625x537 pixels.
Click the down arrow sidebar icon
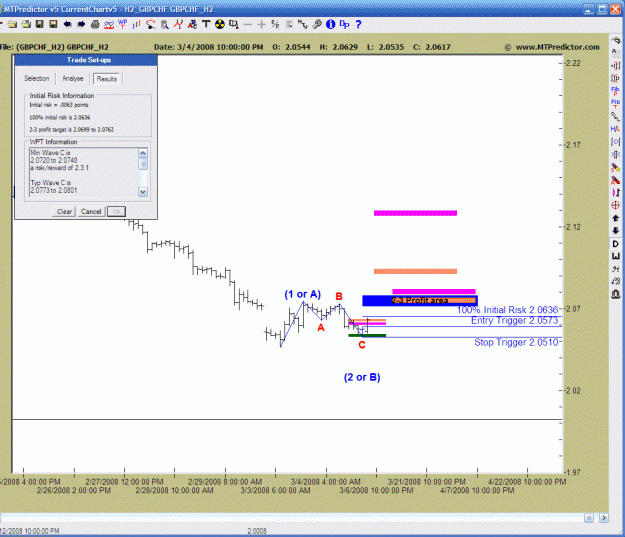[x=615, y=231]
